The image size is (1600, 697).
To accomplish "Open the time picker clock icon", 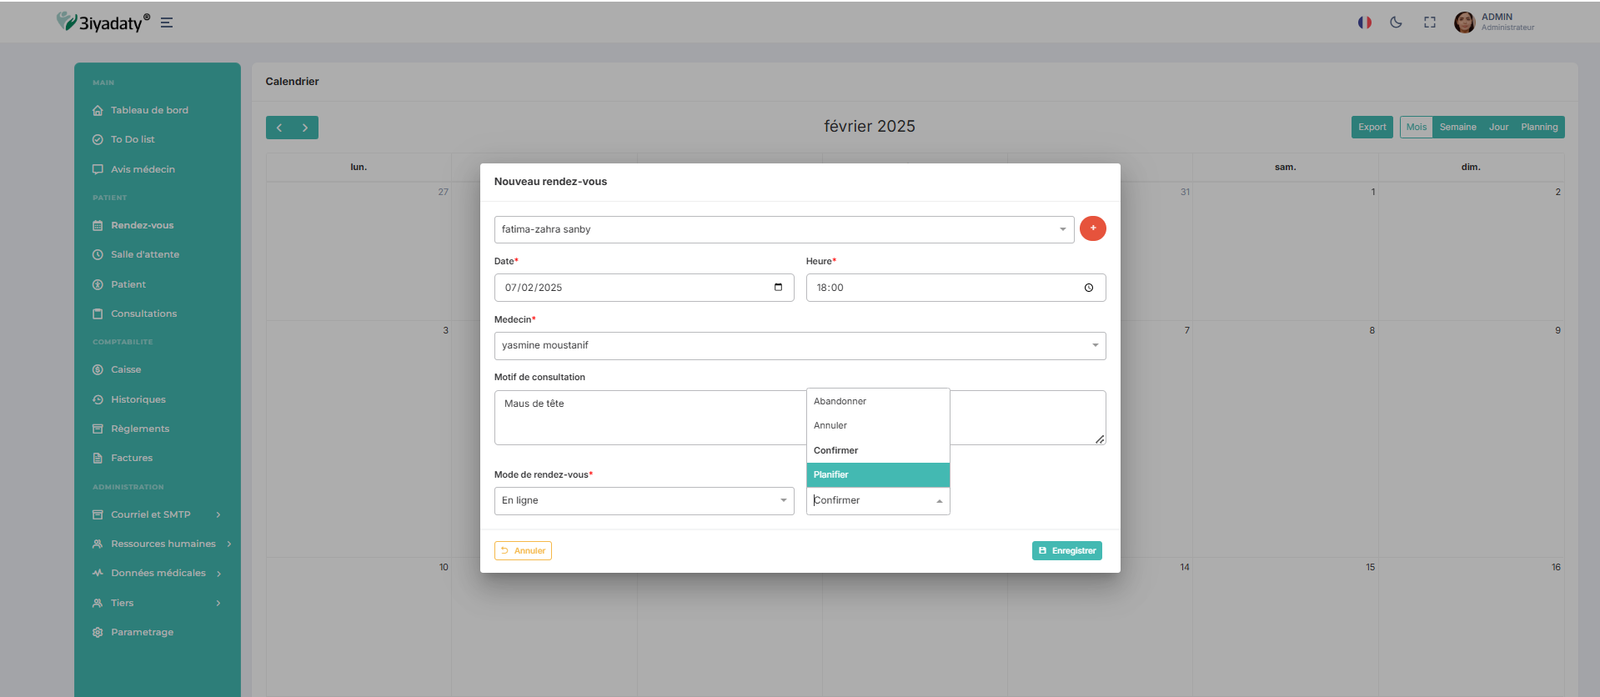I will click(x=1088, y=288).
